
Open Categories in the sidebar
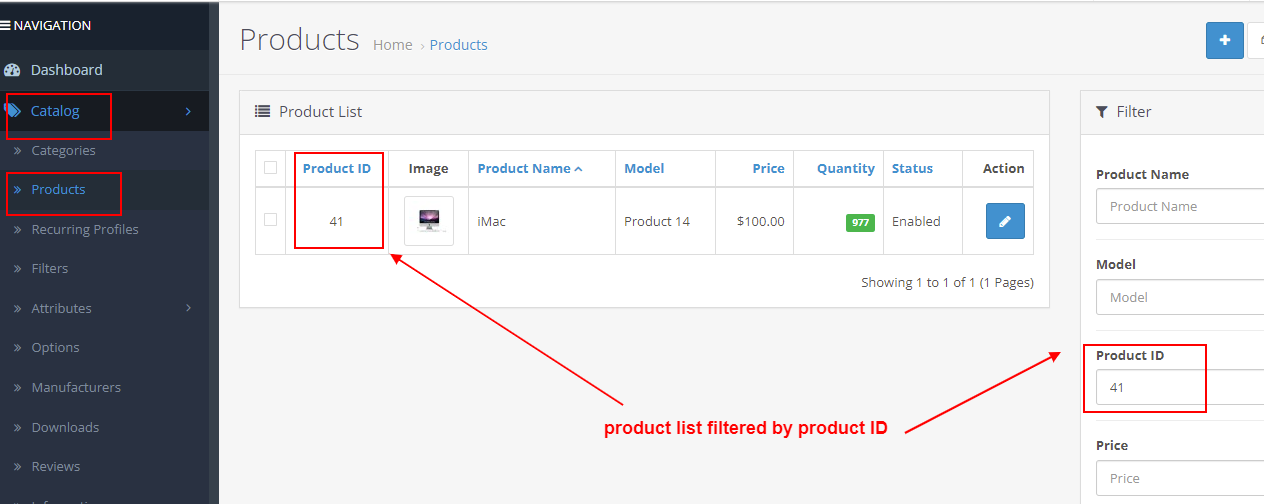tap(63, 151)
